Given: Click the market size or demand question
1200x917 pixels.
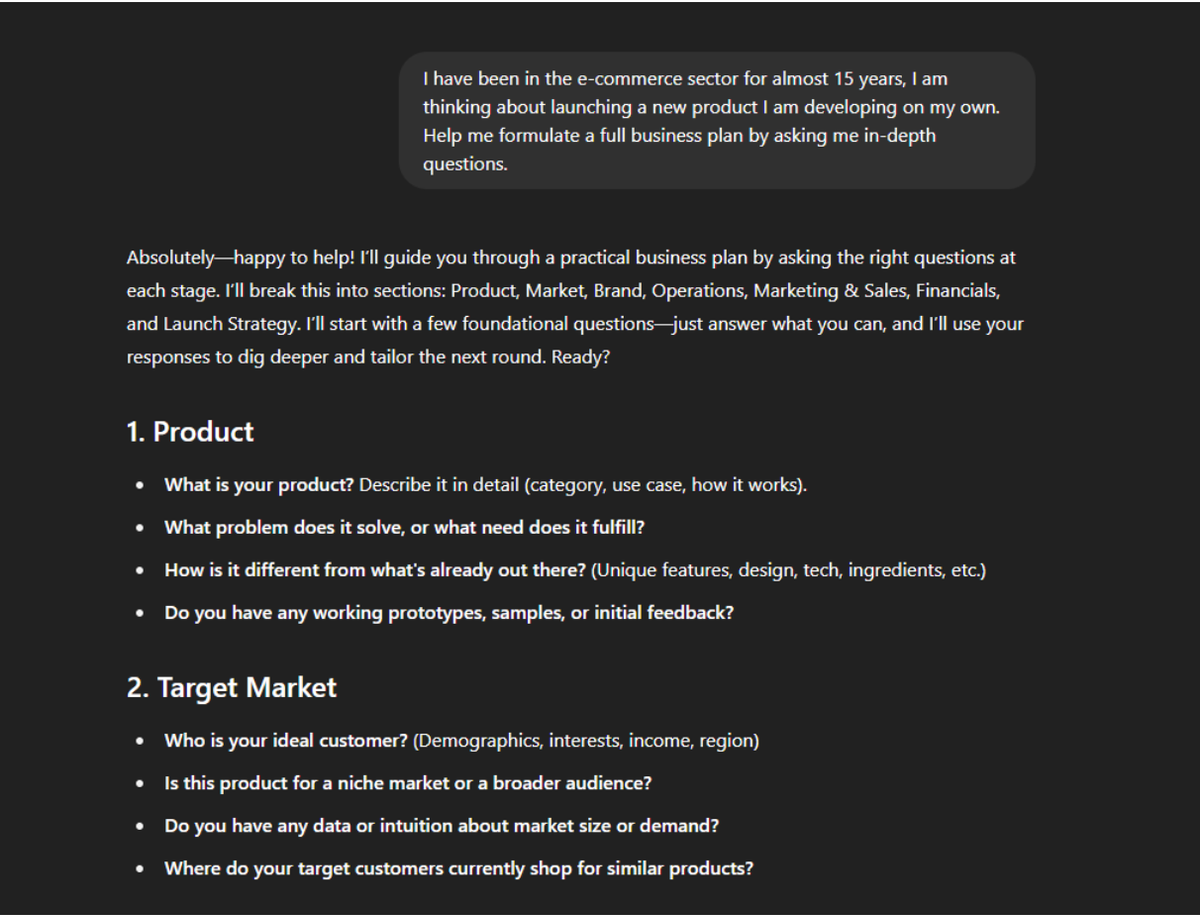Looking at the screenshot, I should 441,826.
